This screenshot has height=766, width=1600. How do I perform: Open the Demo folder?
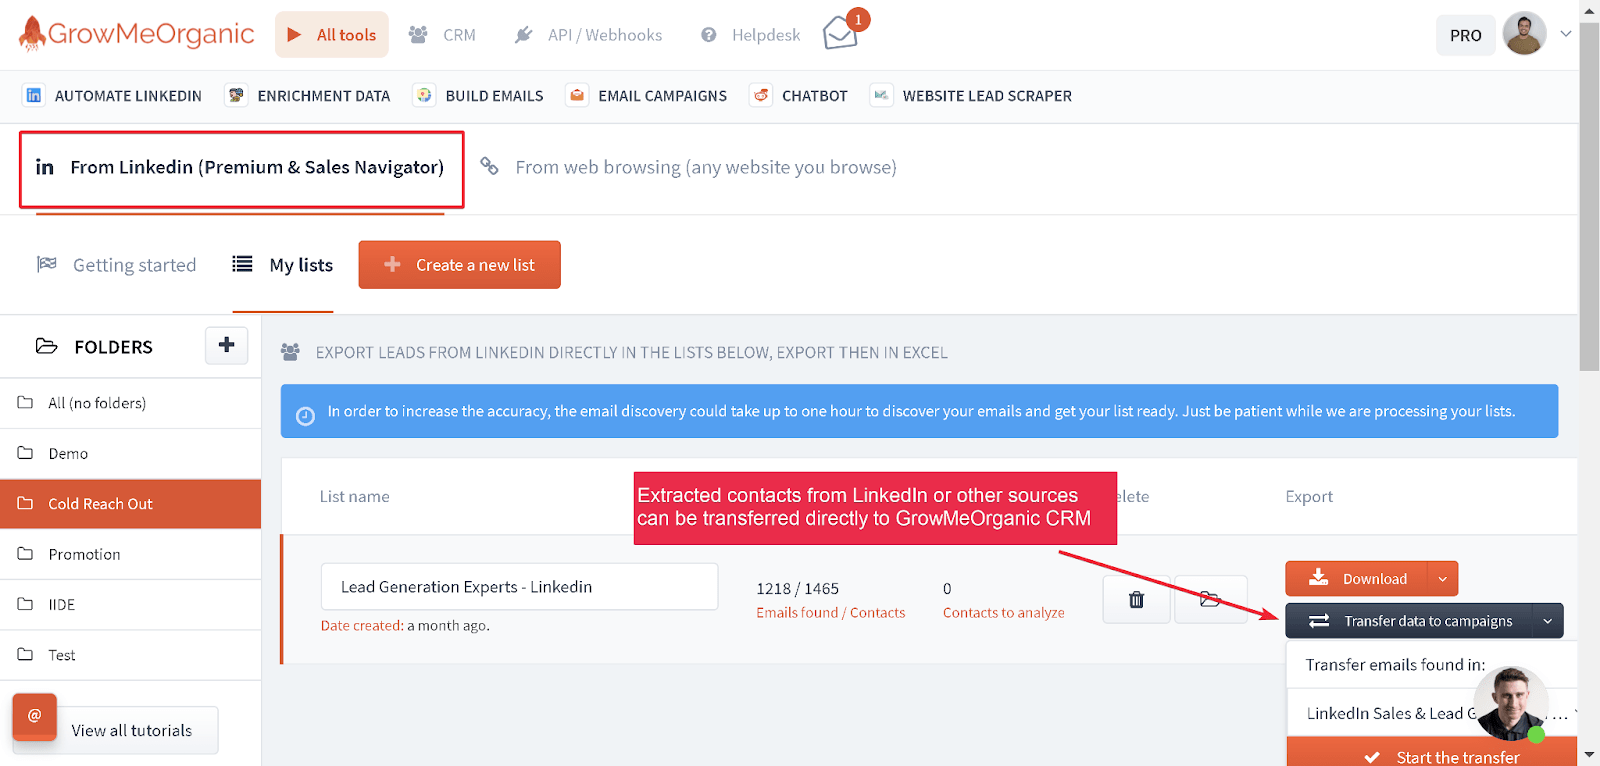pyautogui.click(x=130, y=454)
